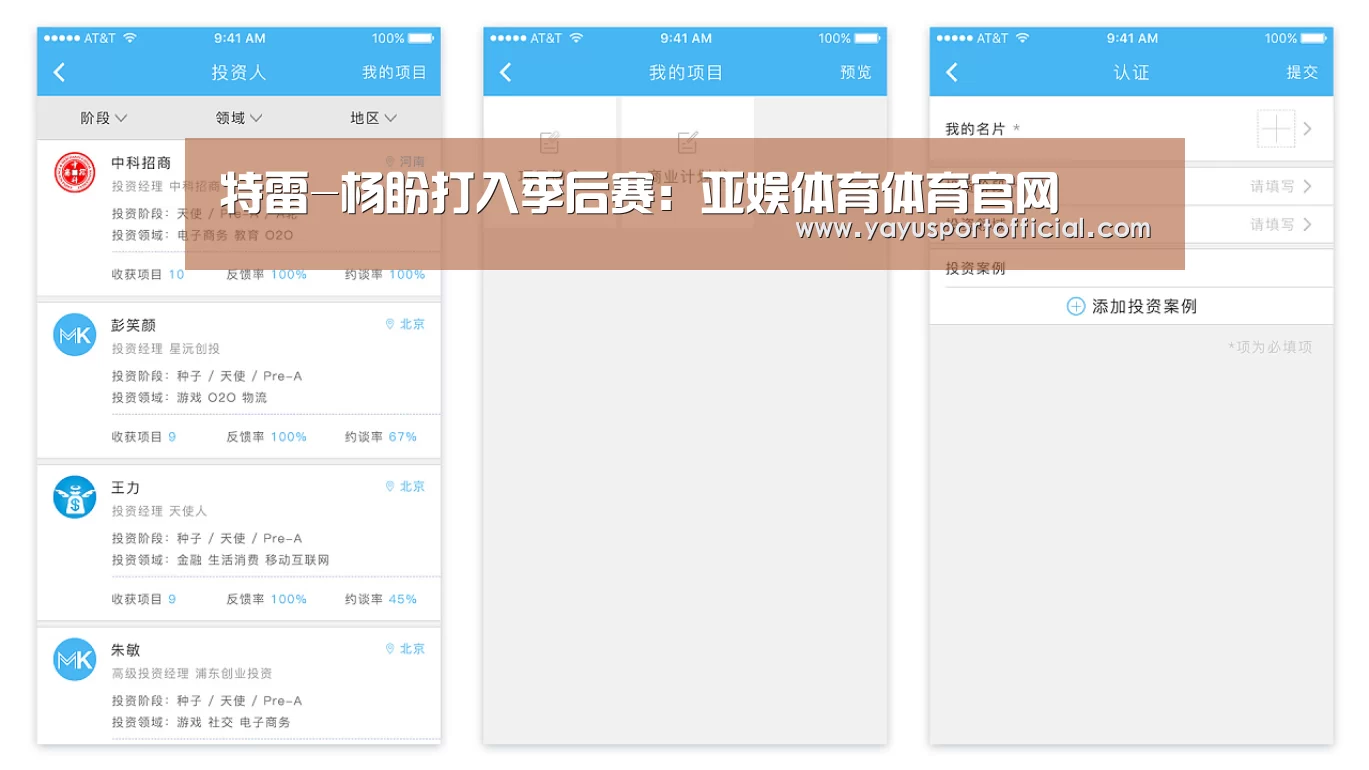Tap 添加投资案例 button label
The width and height of the screenshot is (1369, 770).
(x=1144, y=307)
